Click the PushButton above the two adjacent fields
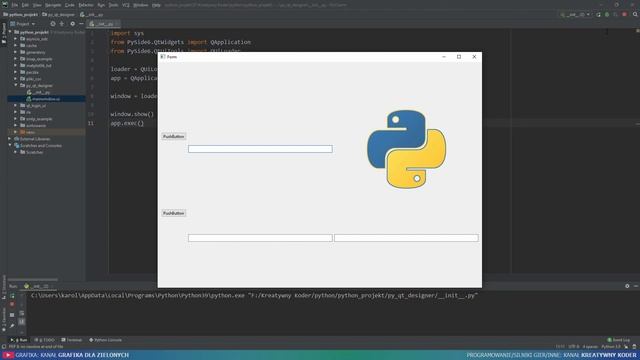 coord(173,213)
